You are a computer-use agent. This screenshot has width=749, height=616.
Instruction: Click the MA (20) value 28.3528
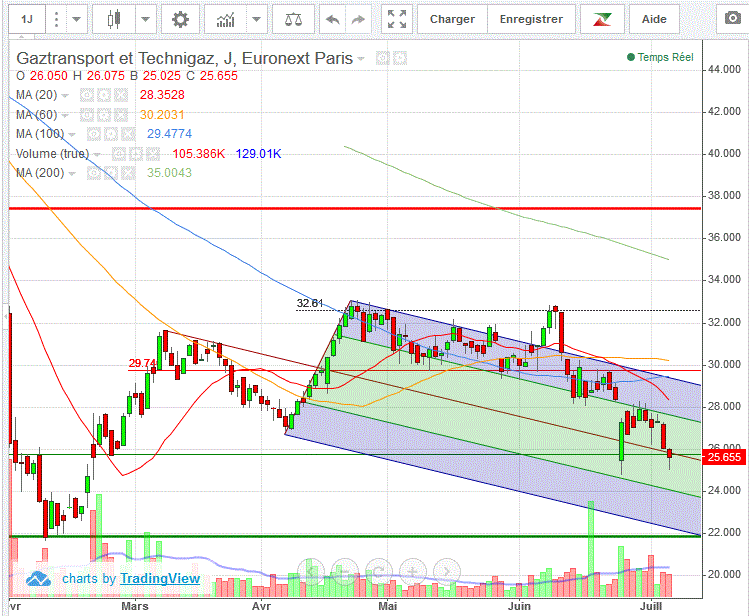click(x=162, y=95)
